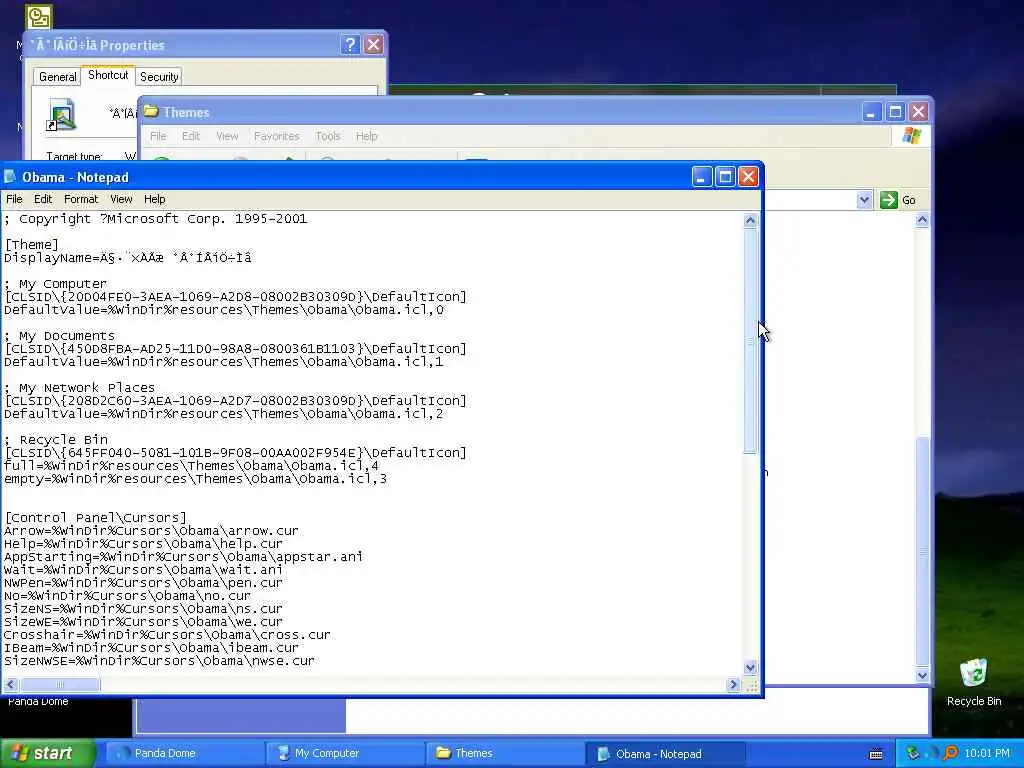Click the yellow desktop icon at top left
1024x768 pixels.
click(39, 17)
